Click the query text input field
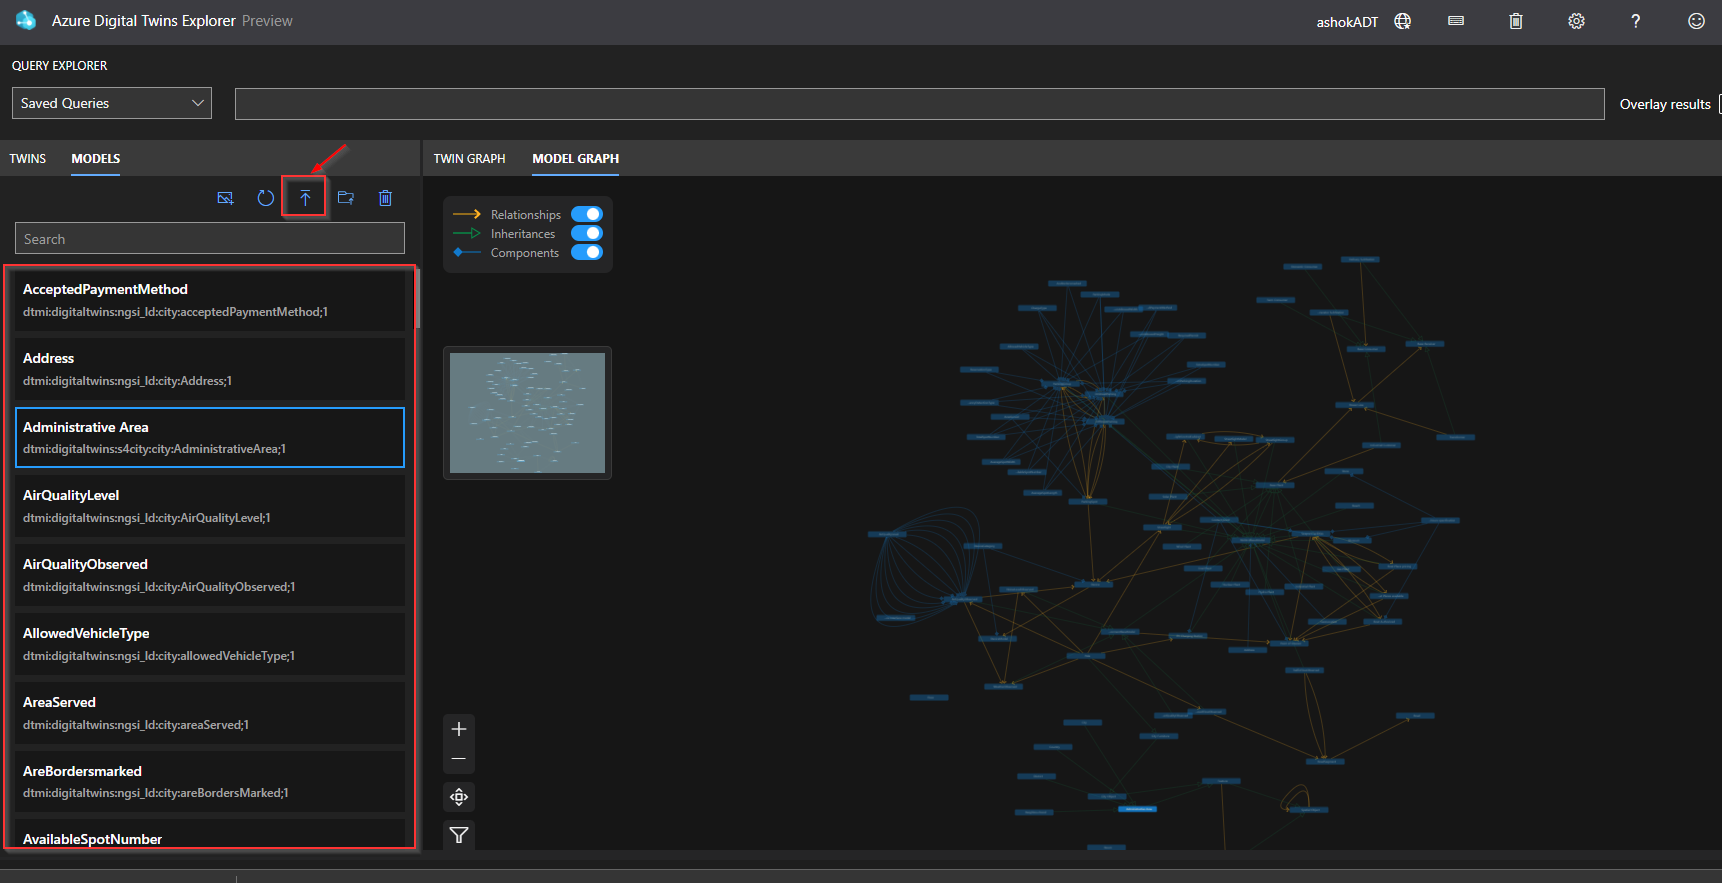 click(x=920, y=104)
